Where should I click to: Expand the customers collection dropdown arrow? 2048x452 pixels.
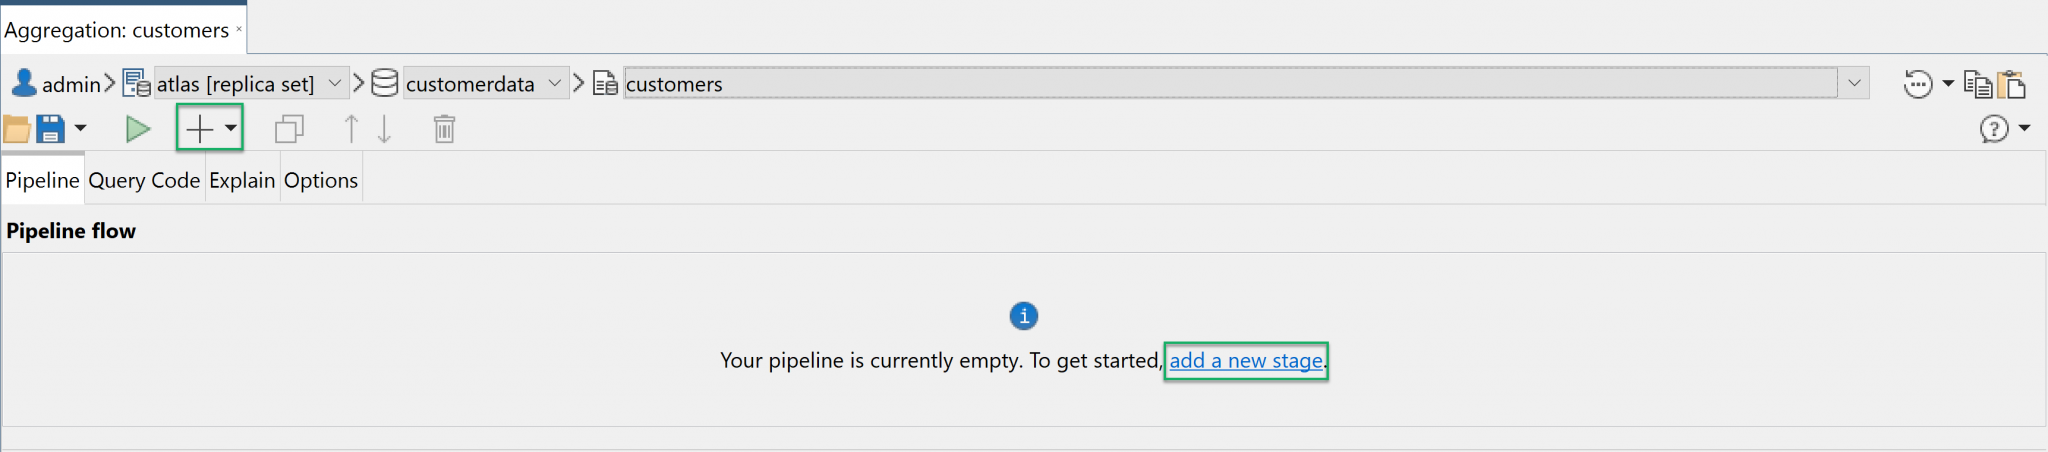[1854, 84]
